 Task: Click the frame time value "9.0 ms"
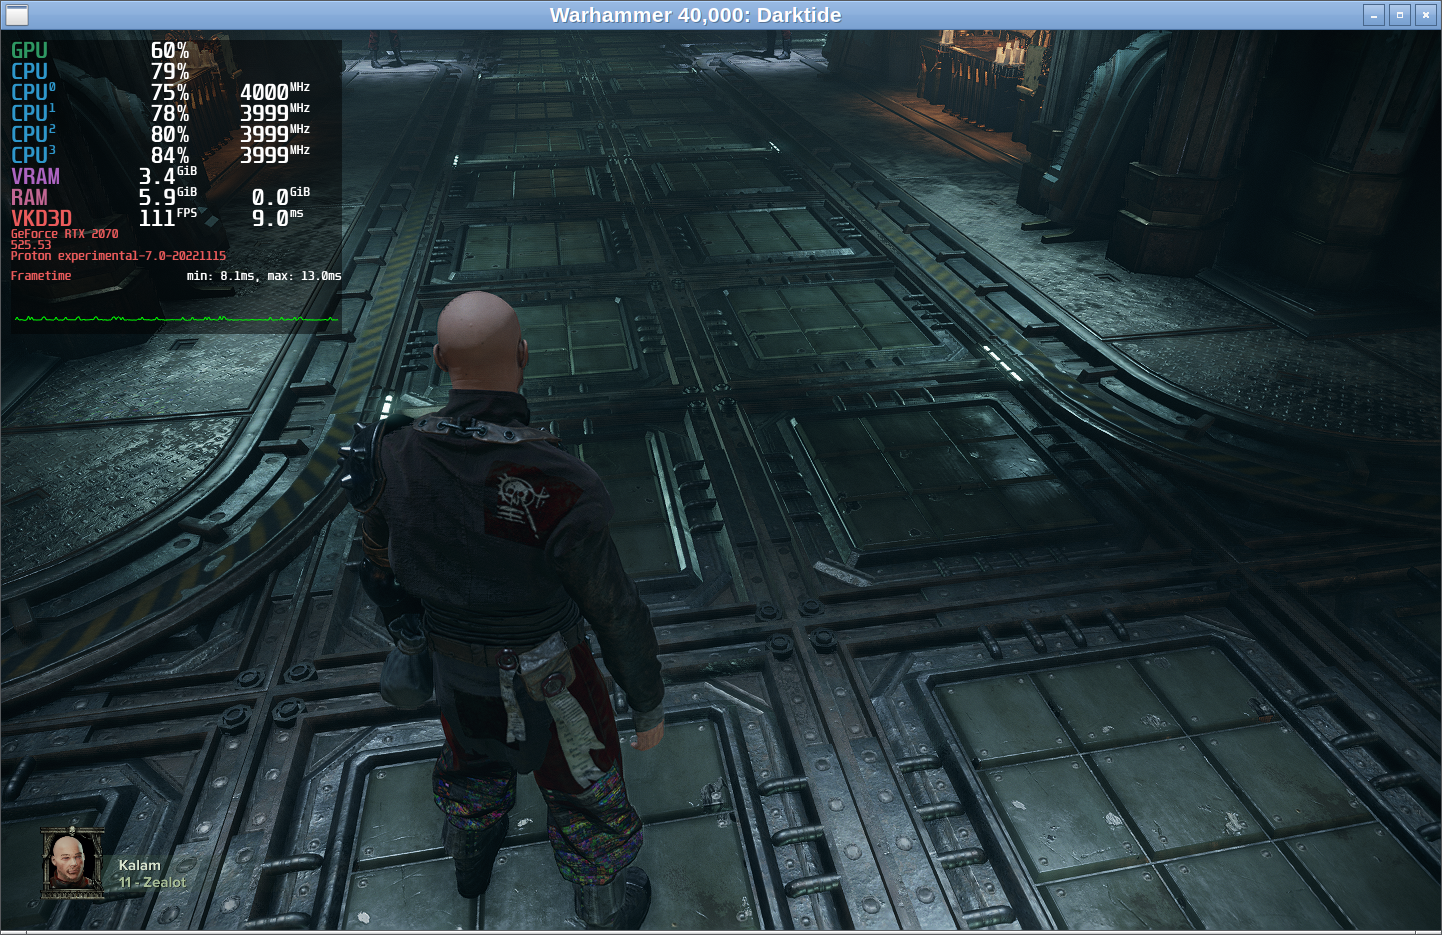[x=277, y=218]
